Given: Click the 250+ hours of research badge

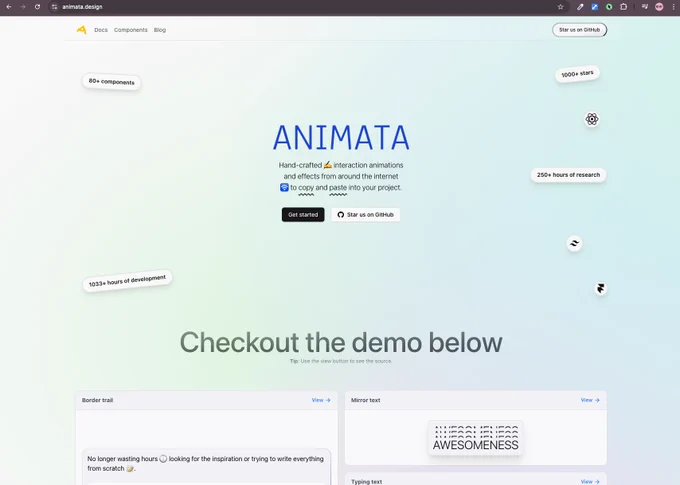Looking at the screenshot, I should 568,175.
